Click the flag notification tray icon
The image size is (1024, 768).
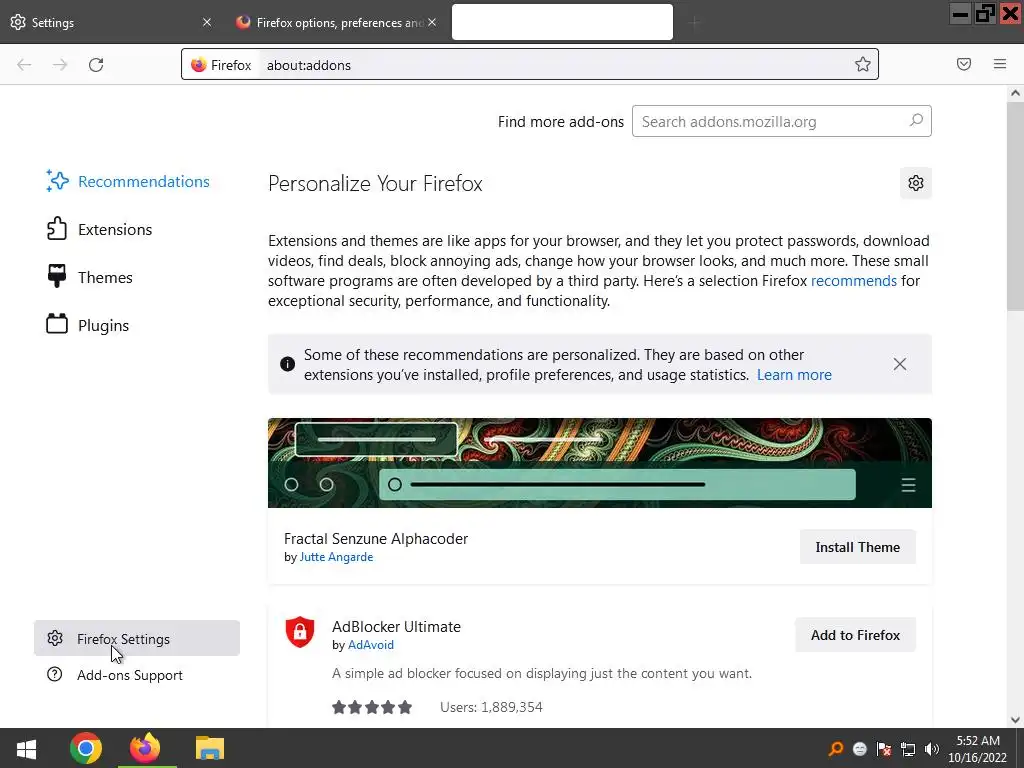tap(884, 749)
